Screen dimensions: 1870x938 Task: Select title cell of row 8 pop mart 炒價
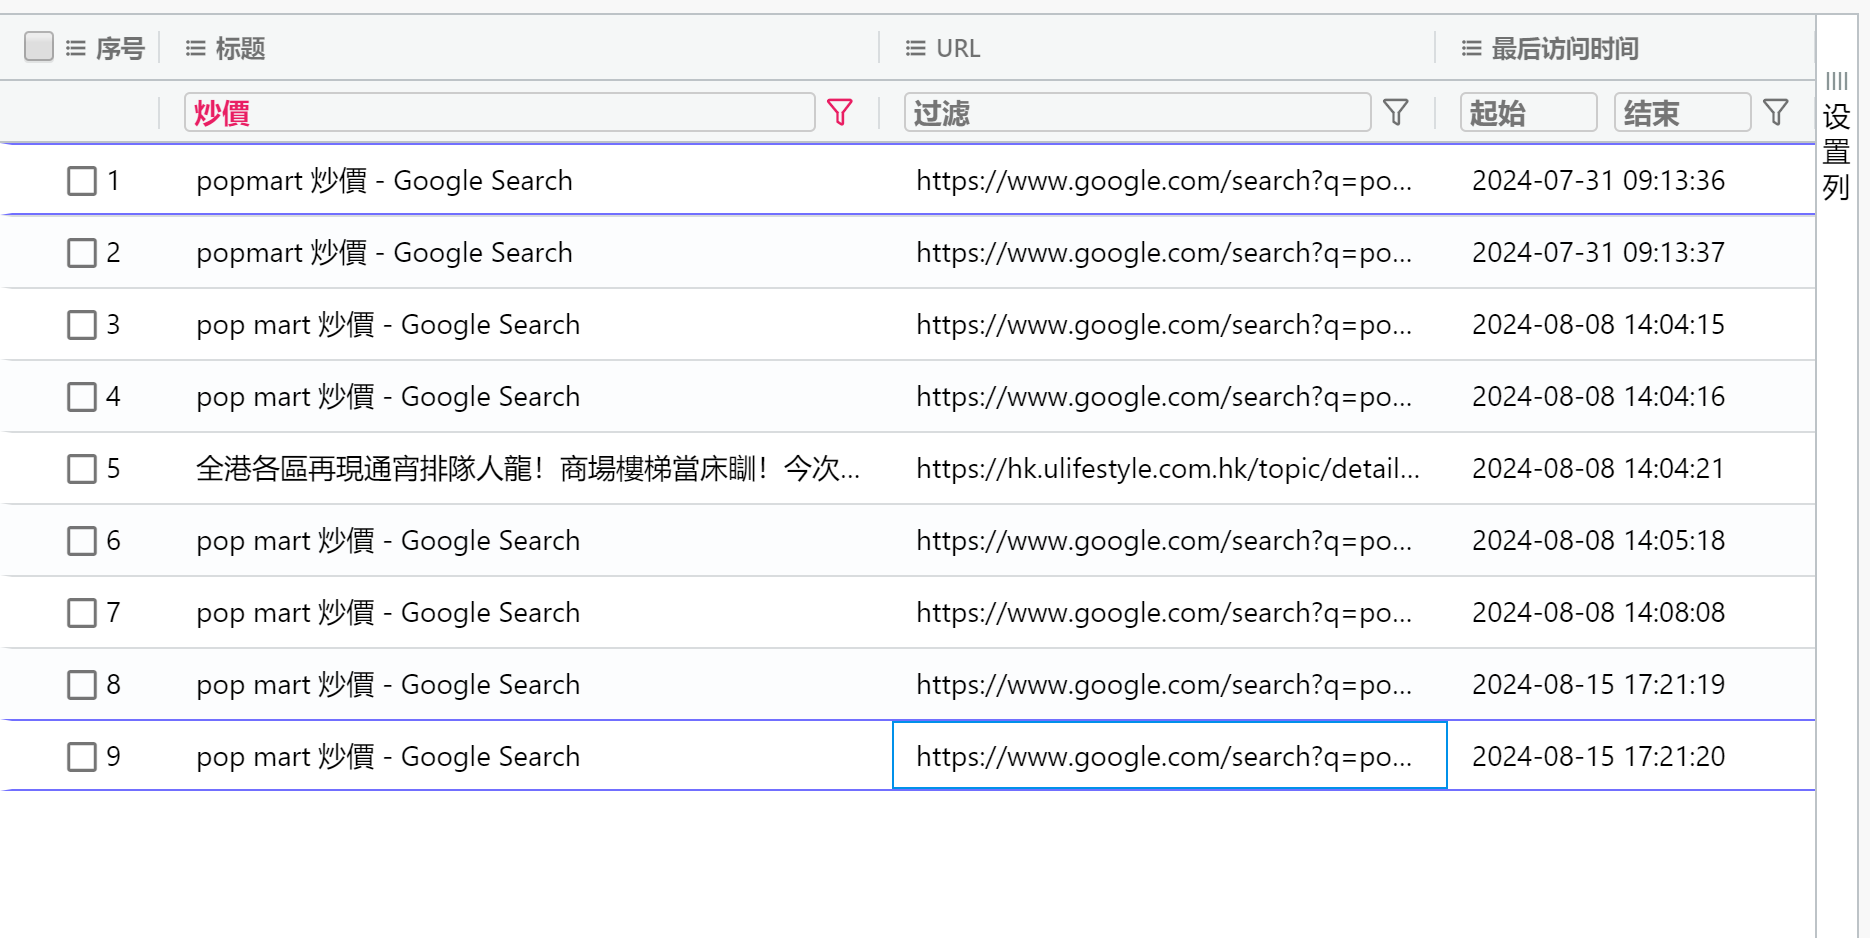388,685
